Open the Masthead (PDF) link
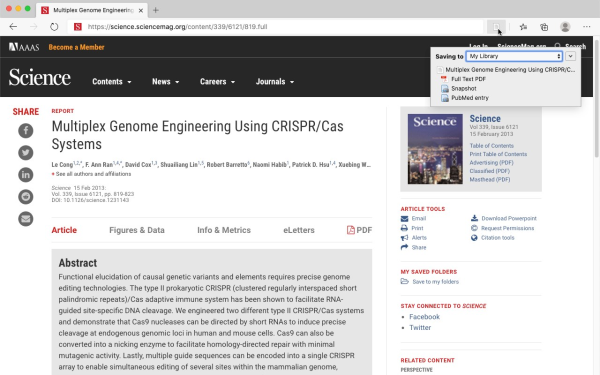This screenshot has height=375, width=600. 490,179
